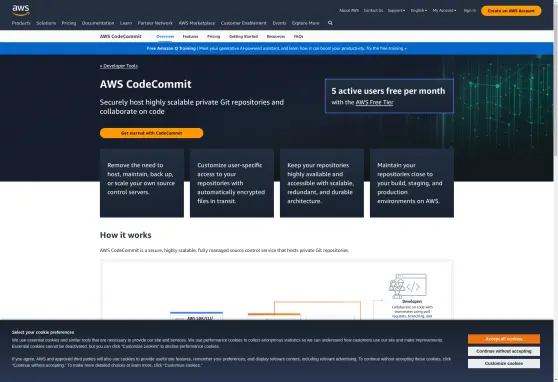Image resolution: width=558 pixels, height=382 pixels.
Task: Expand the free training banner arrow
Action: coord(405,49)
